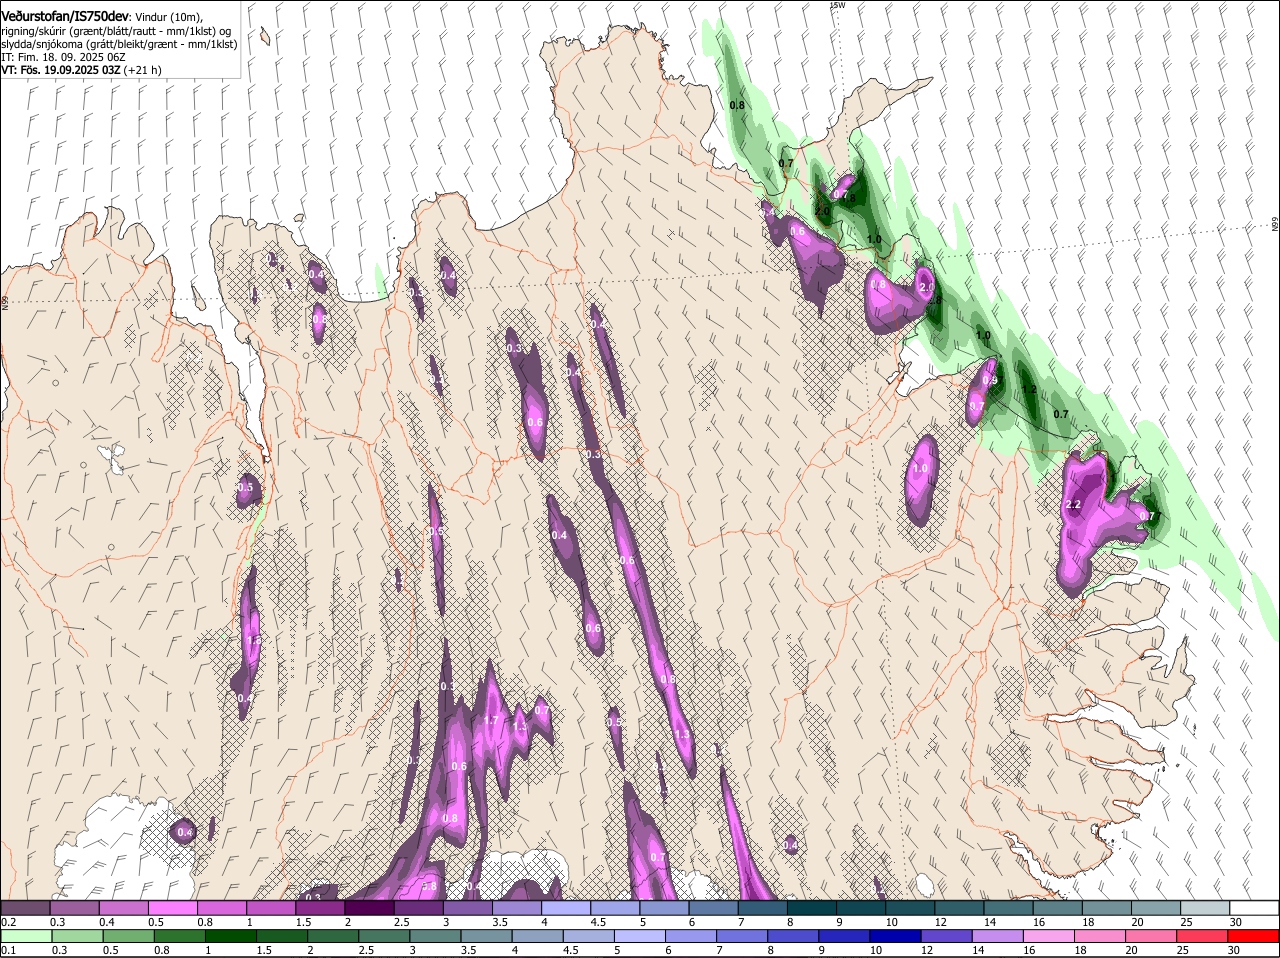Click the 'VT: Fös. 19.09.2025 03Z' valid time

pos(61,70)
